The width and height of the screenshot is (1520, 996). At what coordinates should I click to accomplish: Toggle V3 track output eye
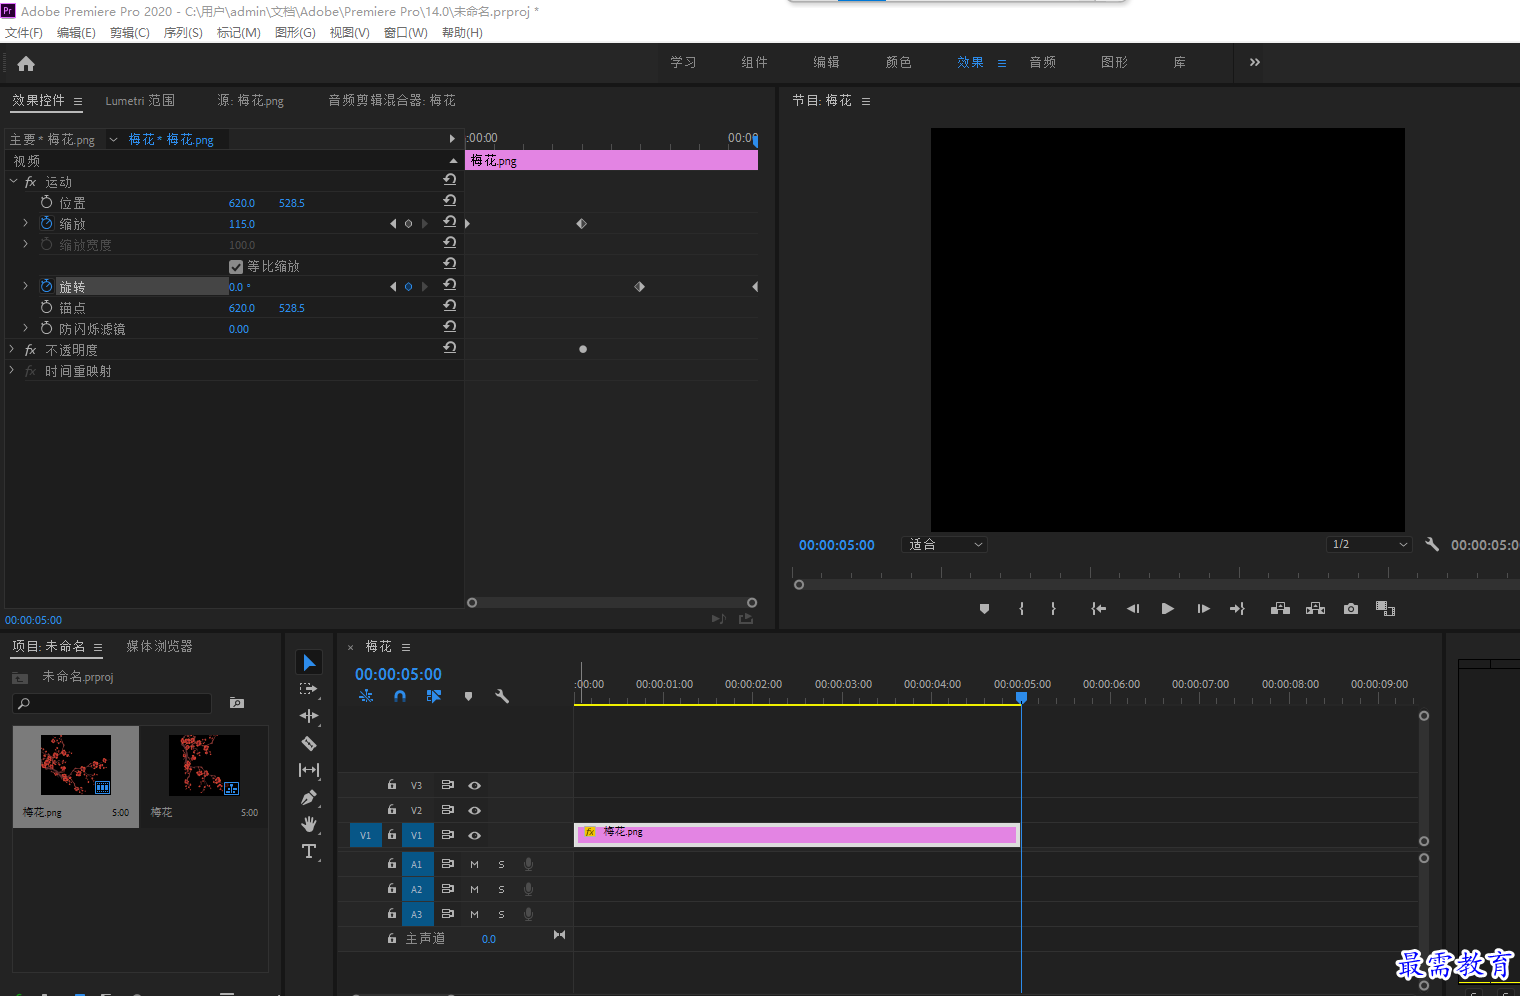[x=475, y=785]
